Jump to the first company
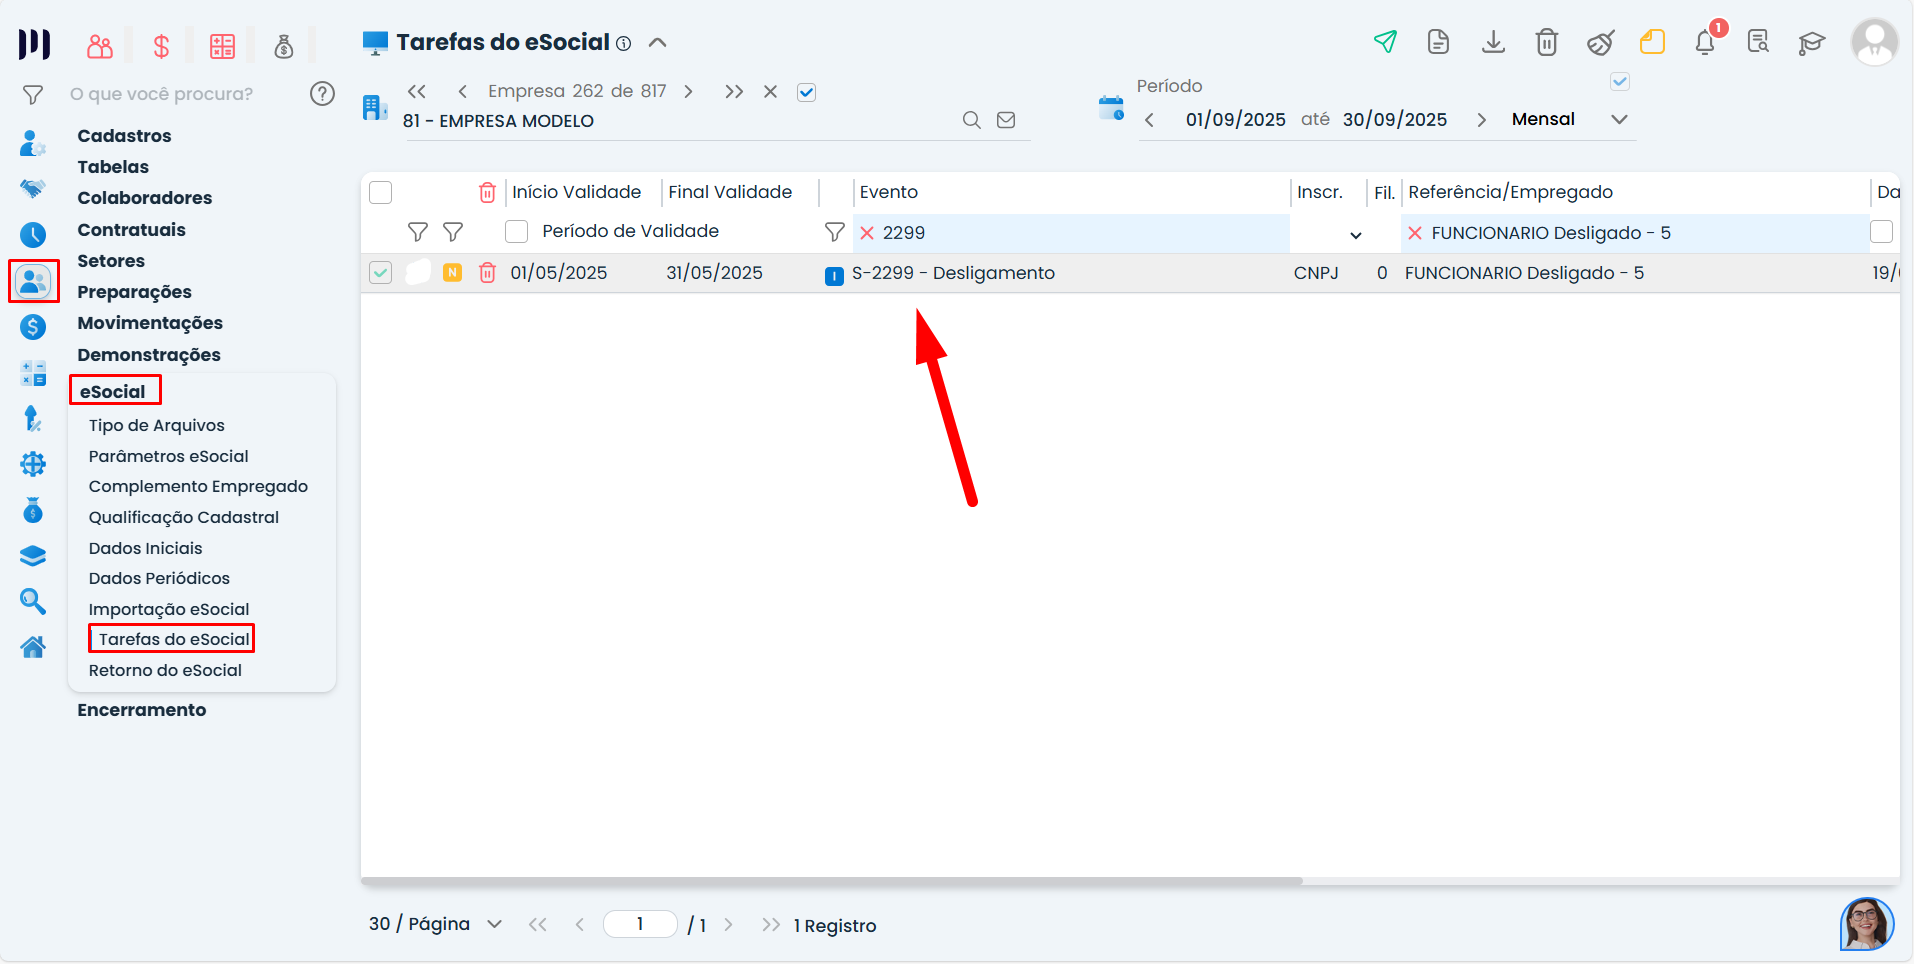 tap(417, 92)
